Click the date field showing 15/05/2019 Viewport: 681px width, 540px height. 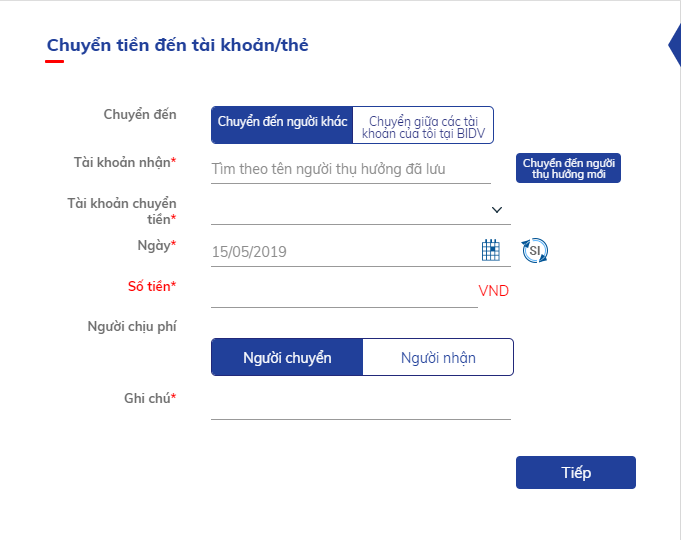(x=345, y=252)
